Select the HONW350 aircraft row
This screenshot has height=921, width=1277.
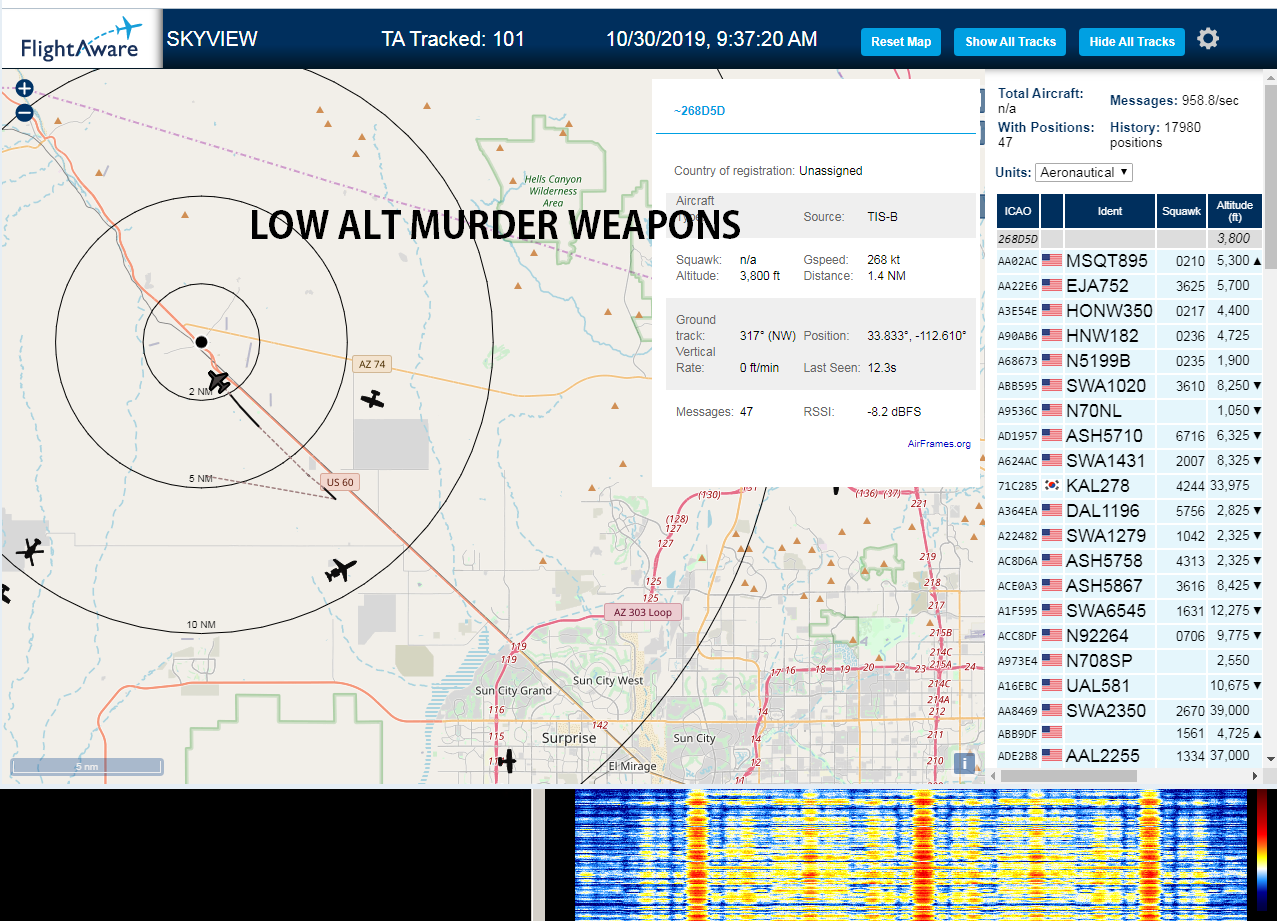pyautogui.click(x=1129, y=310)
